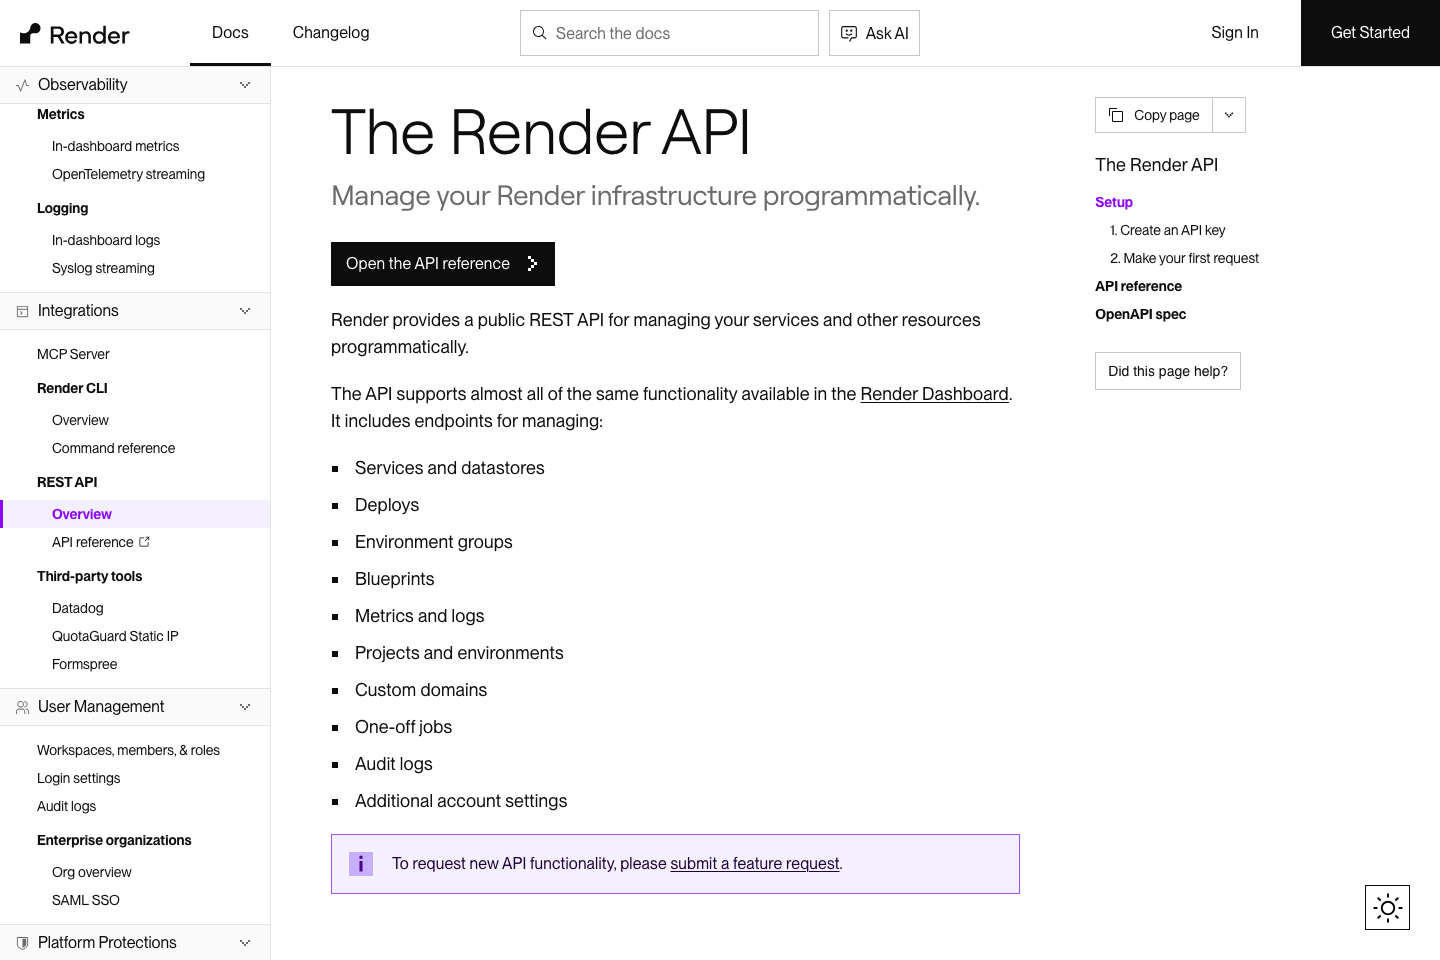Click the Open the API reference button

(442, 263)
